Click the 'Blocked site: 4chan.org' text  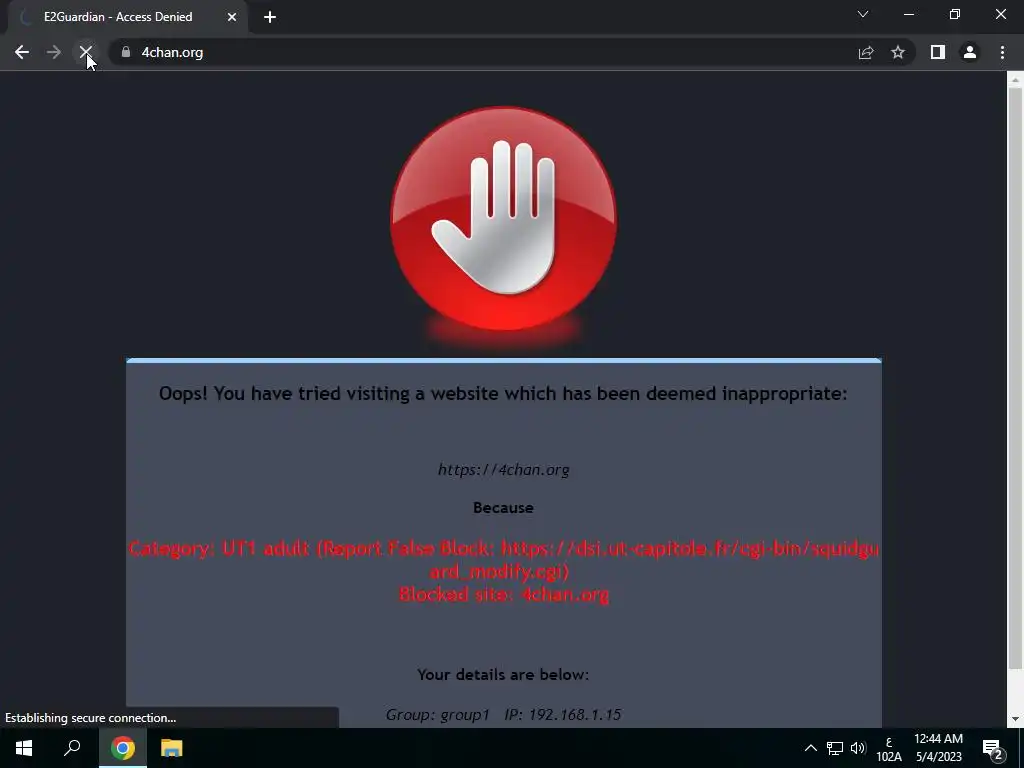[504, 594]
